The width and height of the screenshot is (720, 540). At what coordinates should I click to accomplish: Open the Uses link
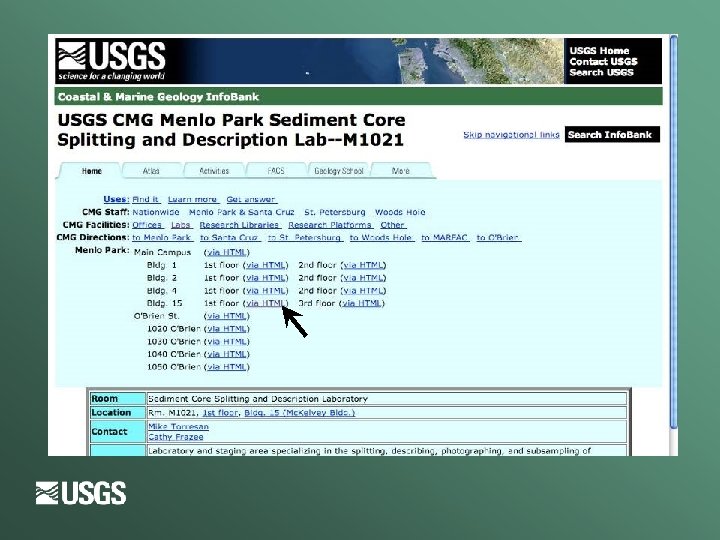115,199
